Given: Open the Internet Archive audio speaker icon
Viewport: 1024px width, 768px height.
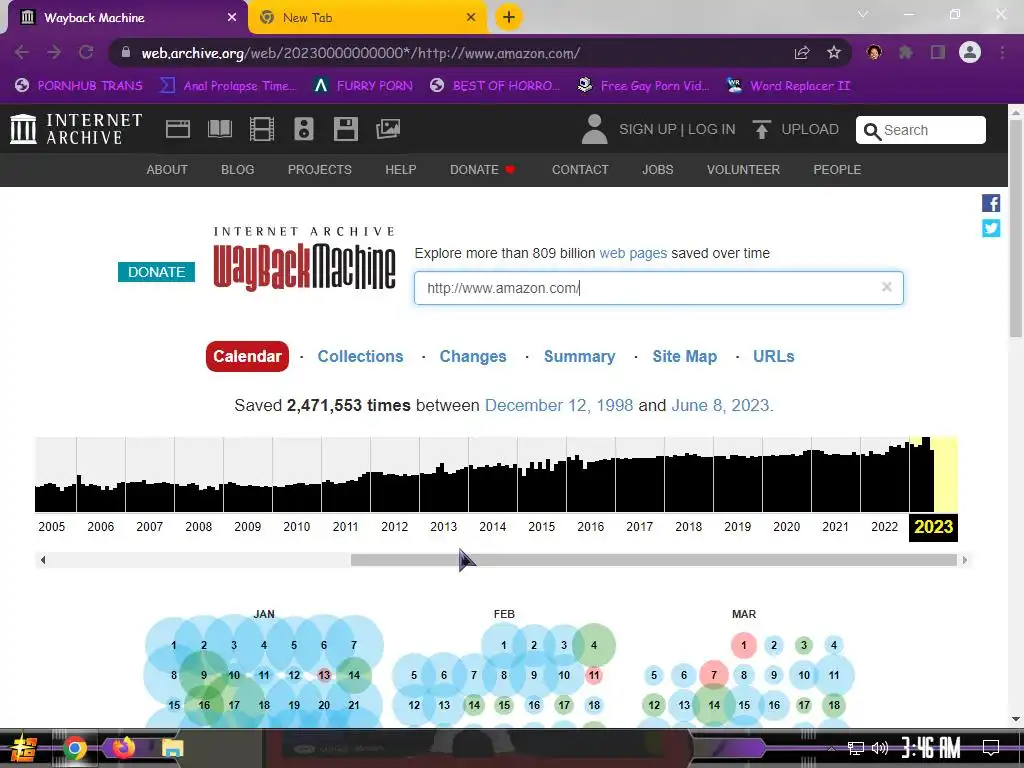Looking at the screenshot, I should (304, 129).
